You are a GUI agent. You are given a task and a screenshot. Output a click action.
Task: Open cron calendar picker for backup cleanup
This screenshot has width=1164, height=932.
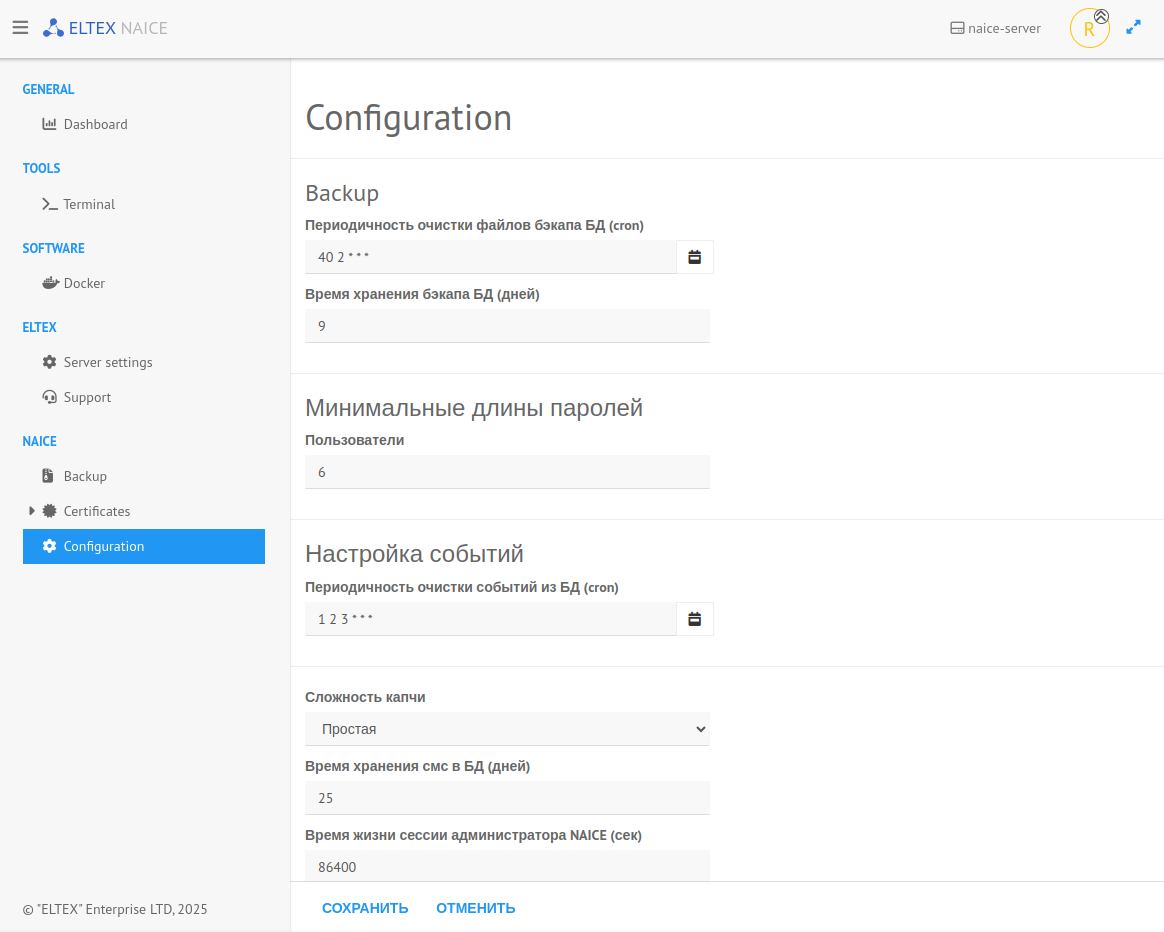[695, 257]
